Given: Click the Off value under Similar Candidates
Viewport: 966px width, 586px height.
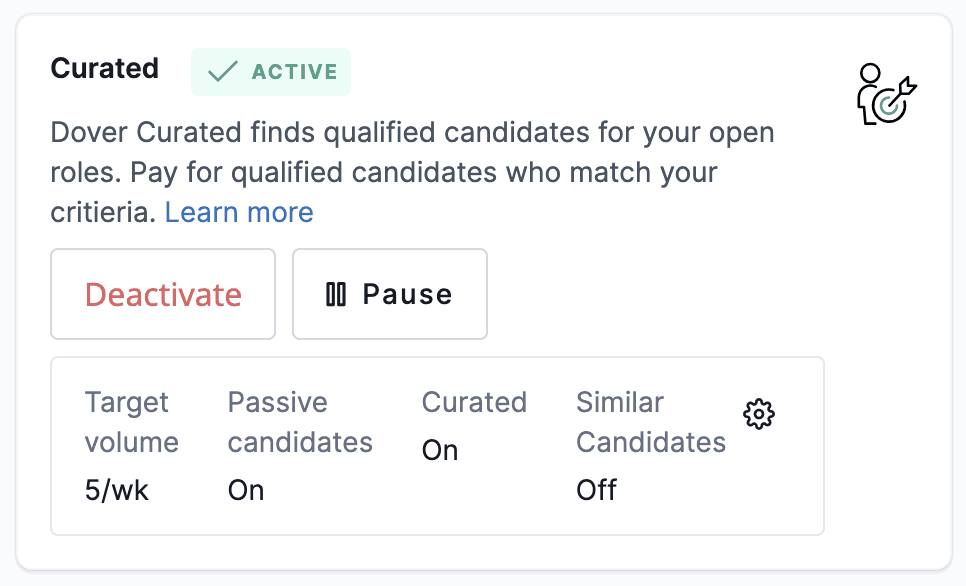Looking at the screenshot, I should click(596, 490).
